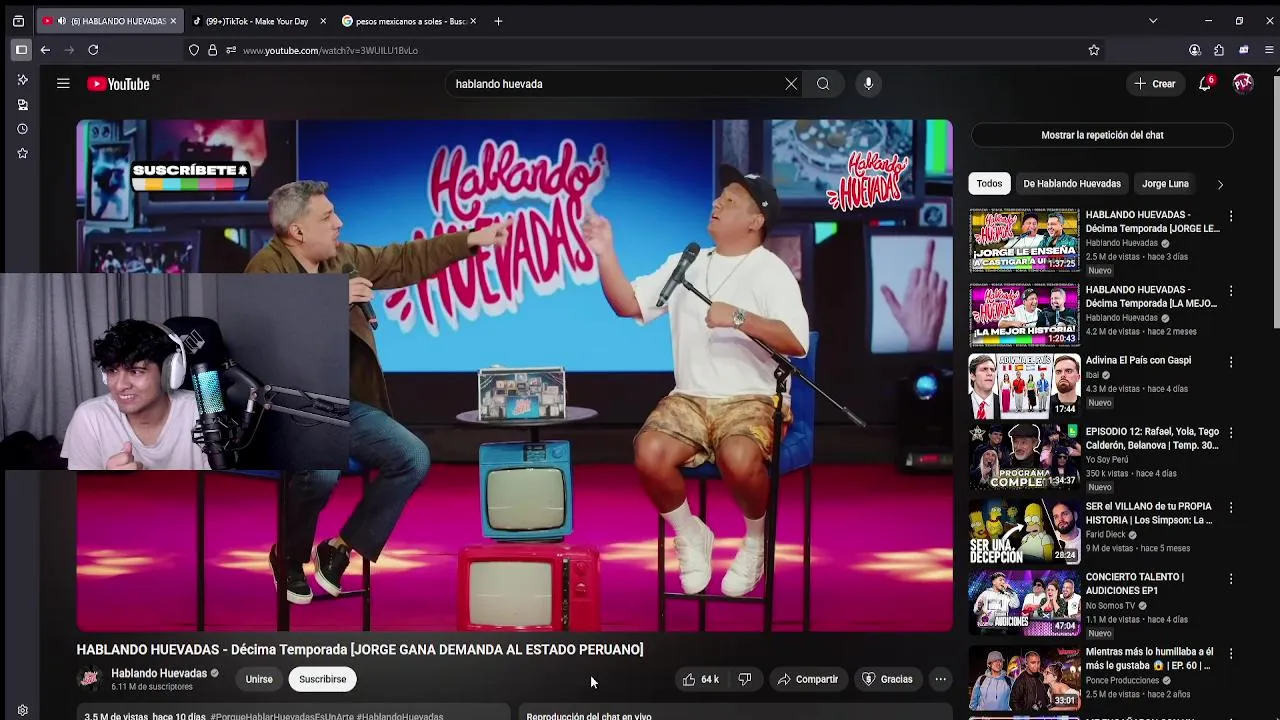Dislike the video with the thumbs down
This screenshot has height=720, width=1280.
pyautogui.click(x=745, y=679)
